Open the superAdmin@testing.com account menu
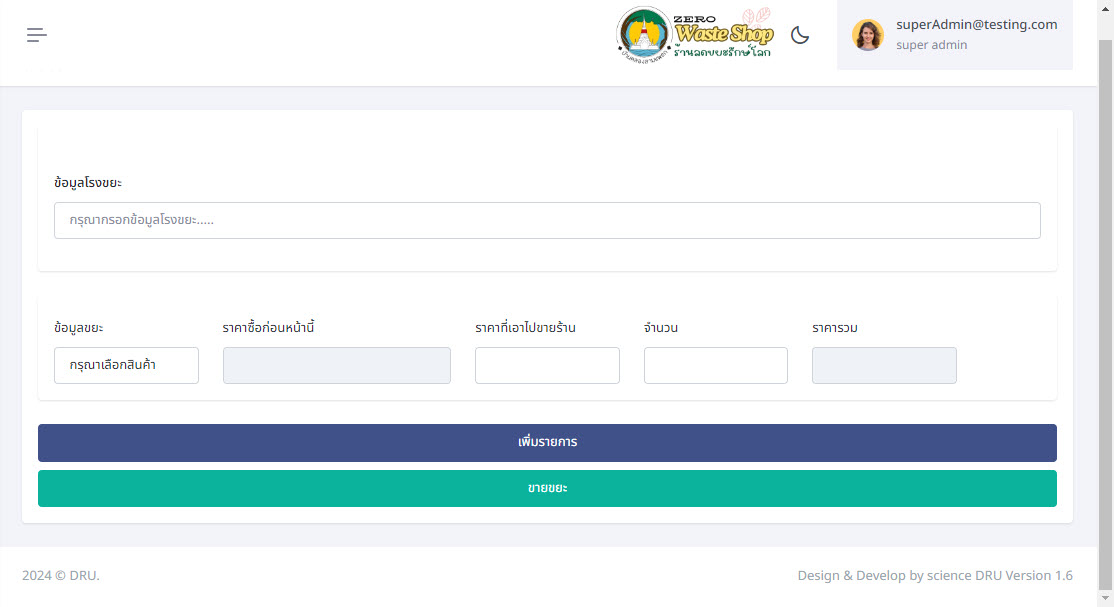Image resolution: width=1114 pixels, height=607 pixels. pos(976,25)
